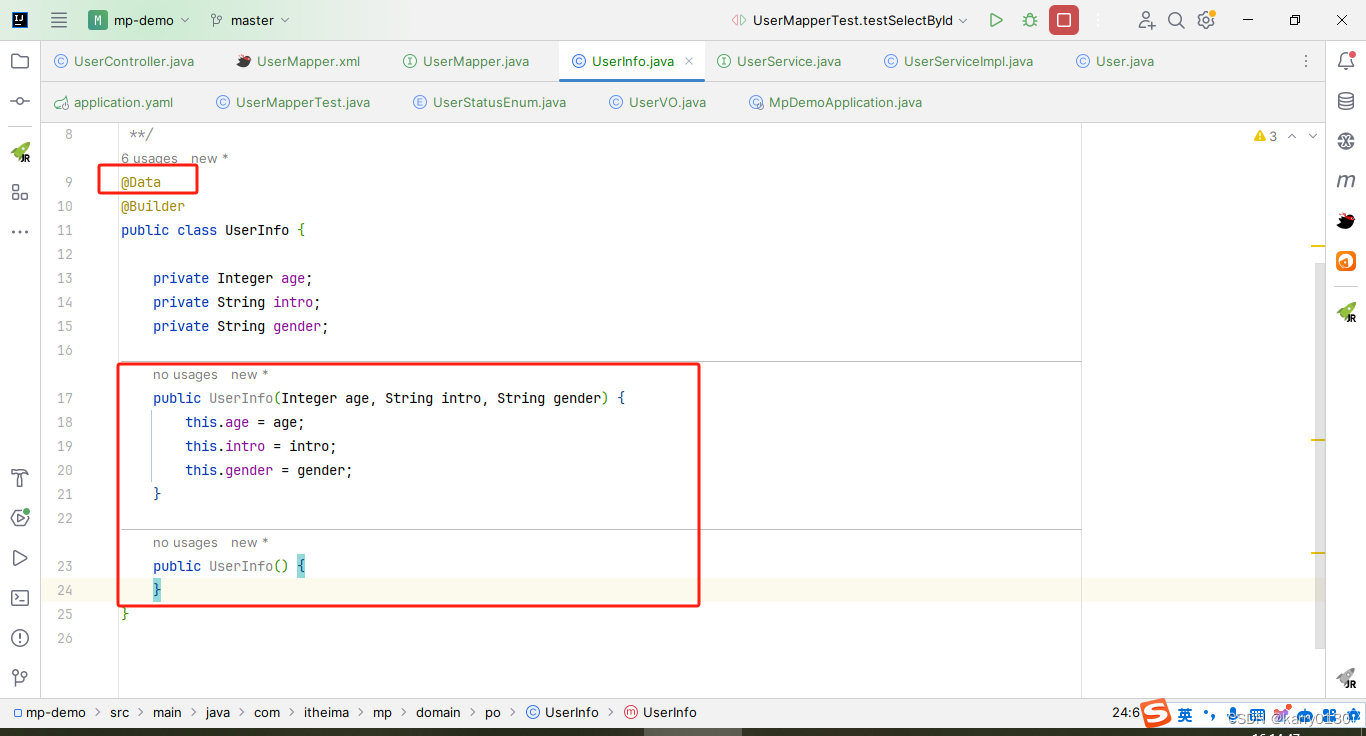
Task: Open run configuration selector dropdown
Action: tap(850, 20)
